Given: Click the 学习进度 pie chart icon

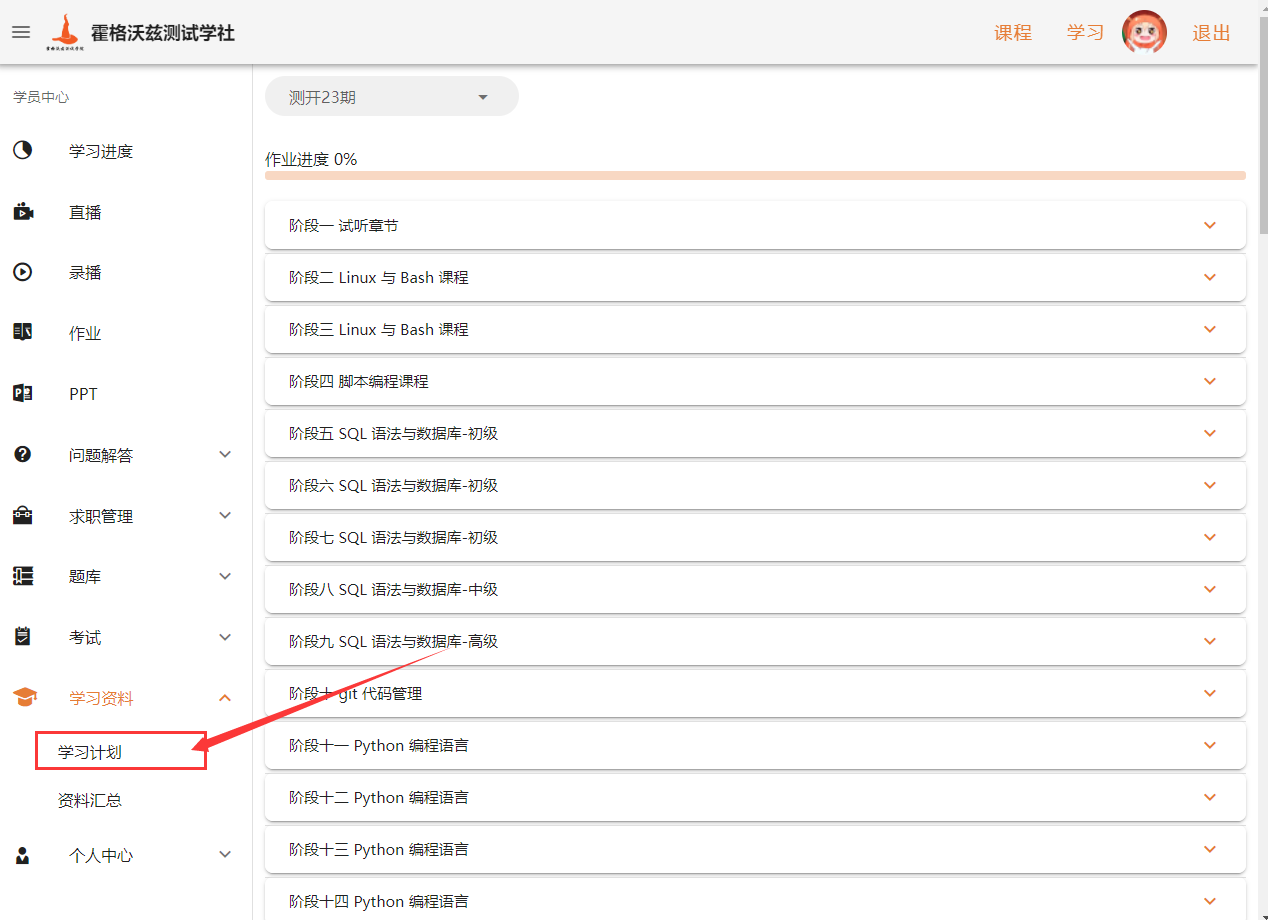Looking at the screenshot, I should (x=22, y=151).
